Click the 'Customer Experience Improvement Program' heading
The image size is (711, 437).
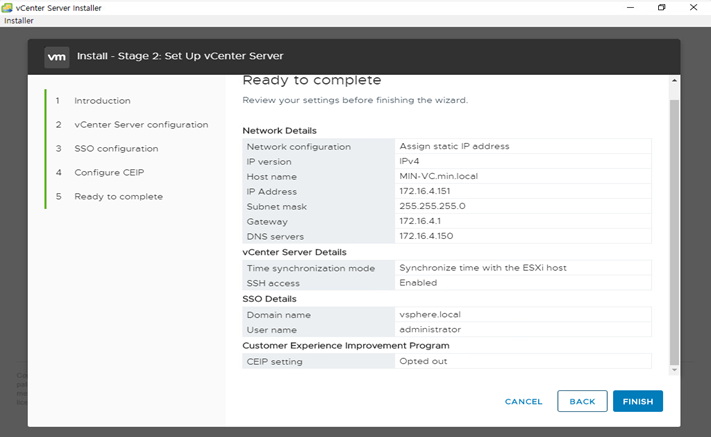[346, 345]
